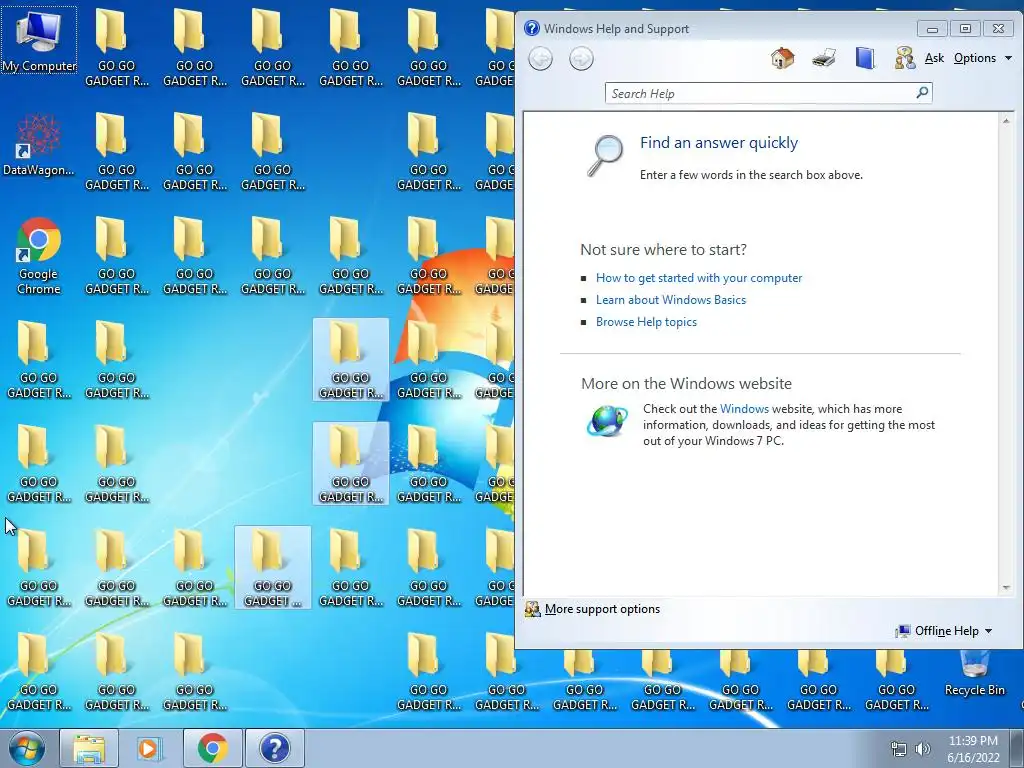Open the Browse Help book icon
Viewport: 1024px width, 768px height.
click(x=865, y=59)
